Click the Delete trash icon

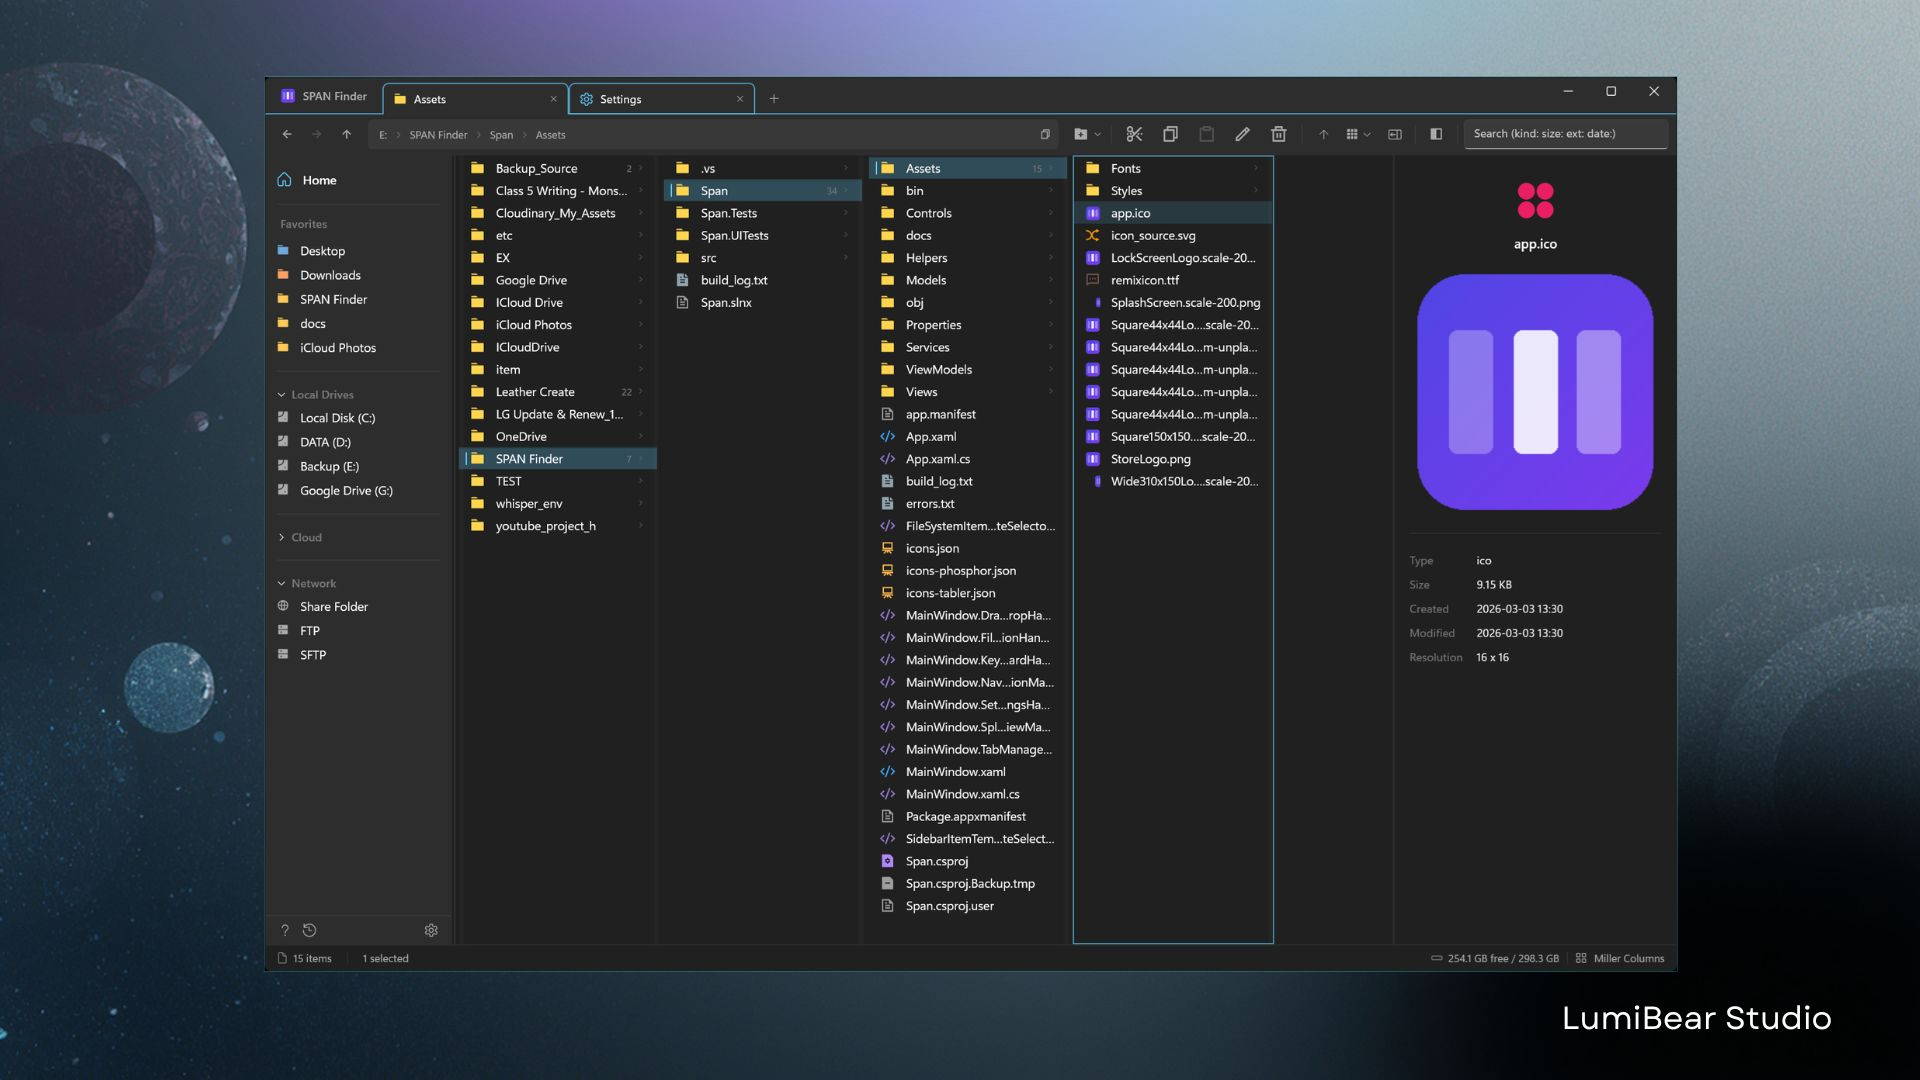(x=1278, y=133)
